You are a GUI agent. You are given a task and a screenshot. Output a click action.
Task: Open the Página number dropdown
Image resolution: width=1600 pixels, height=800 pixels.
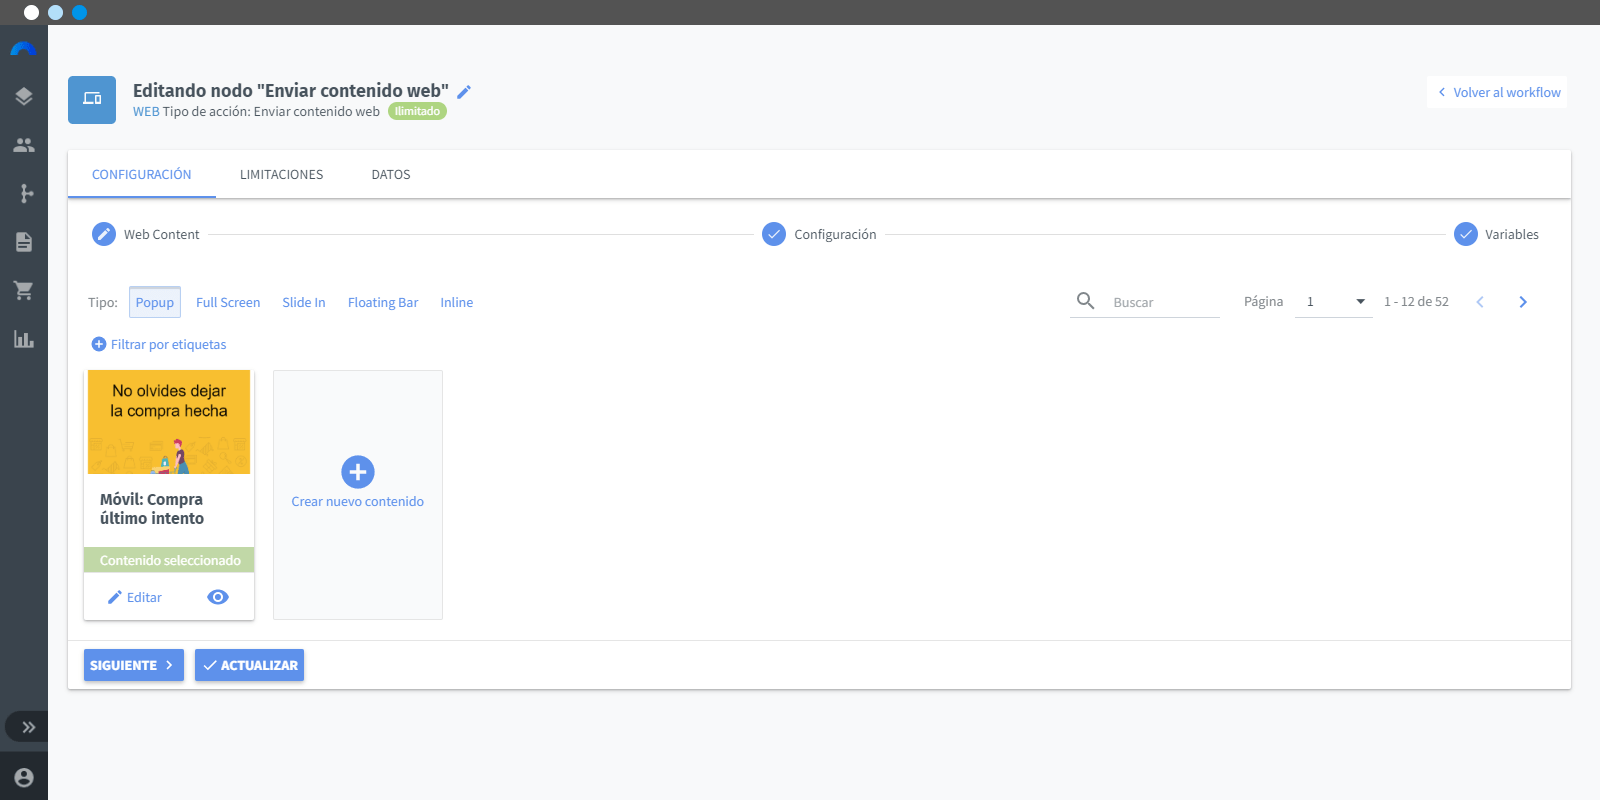point(1333,301)
